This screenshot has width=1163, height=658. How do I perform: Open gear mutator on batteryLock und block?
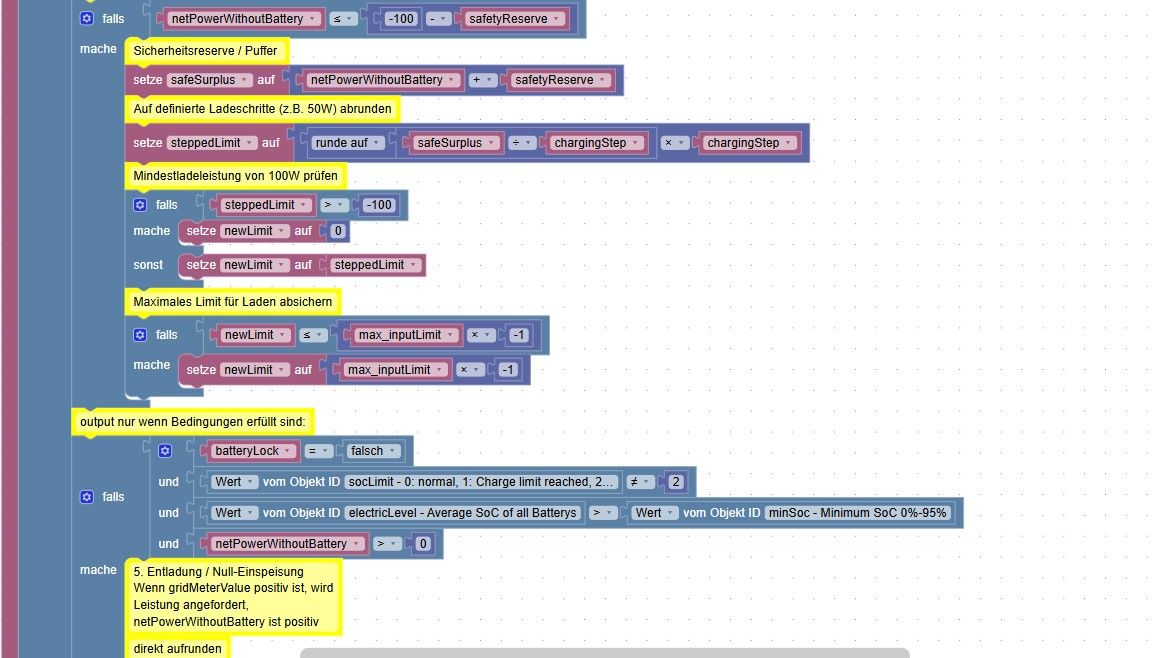165,450
